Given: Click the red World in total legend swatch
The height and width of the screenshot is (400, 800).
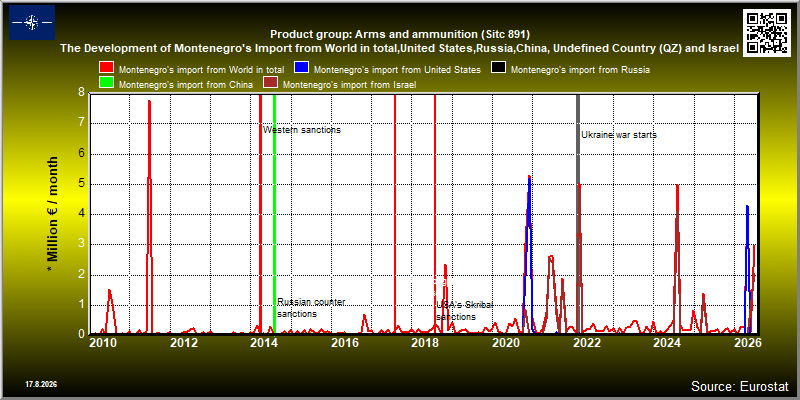Looking at the screenshot, I should (x=107, y=68).
